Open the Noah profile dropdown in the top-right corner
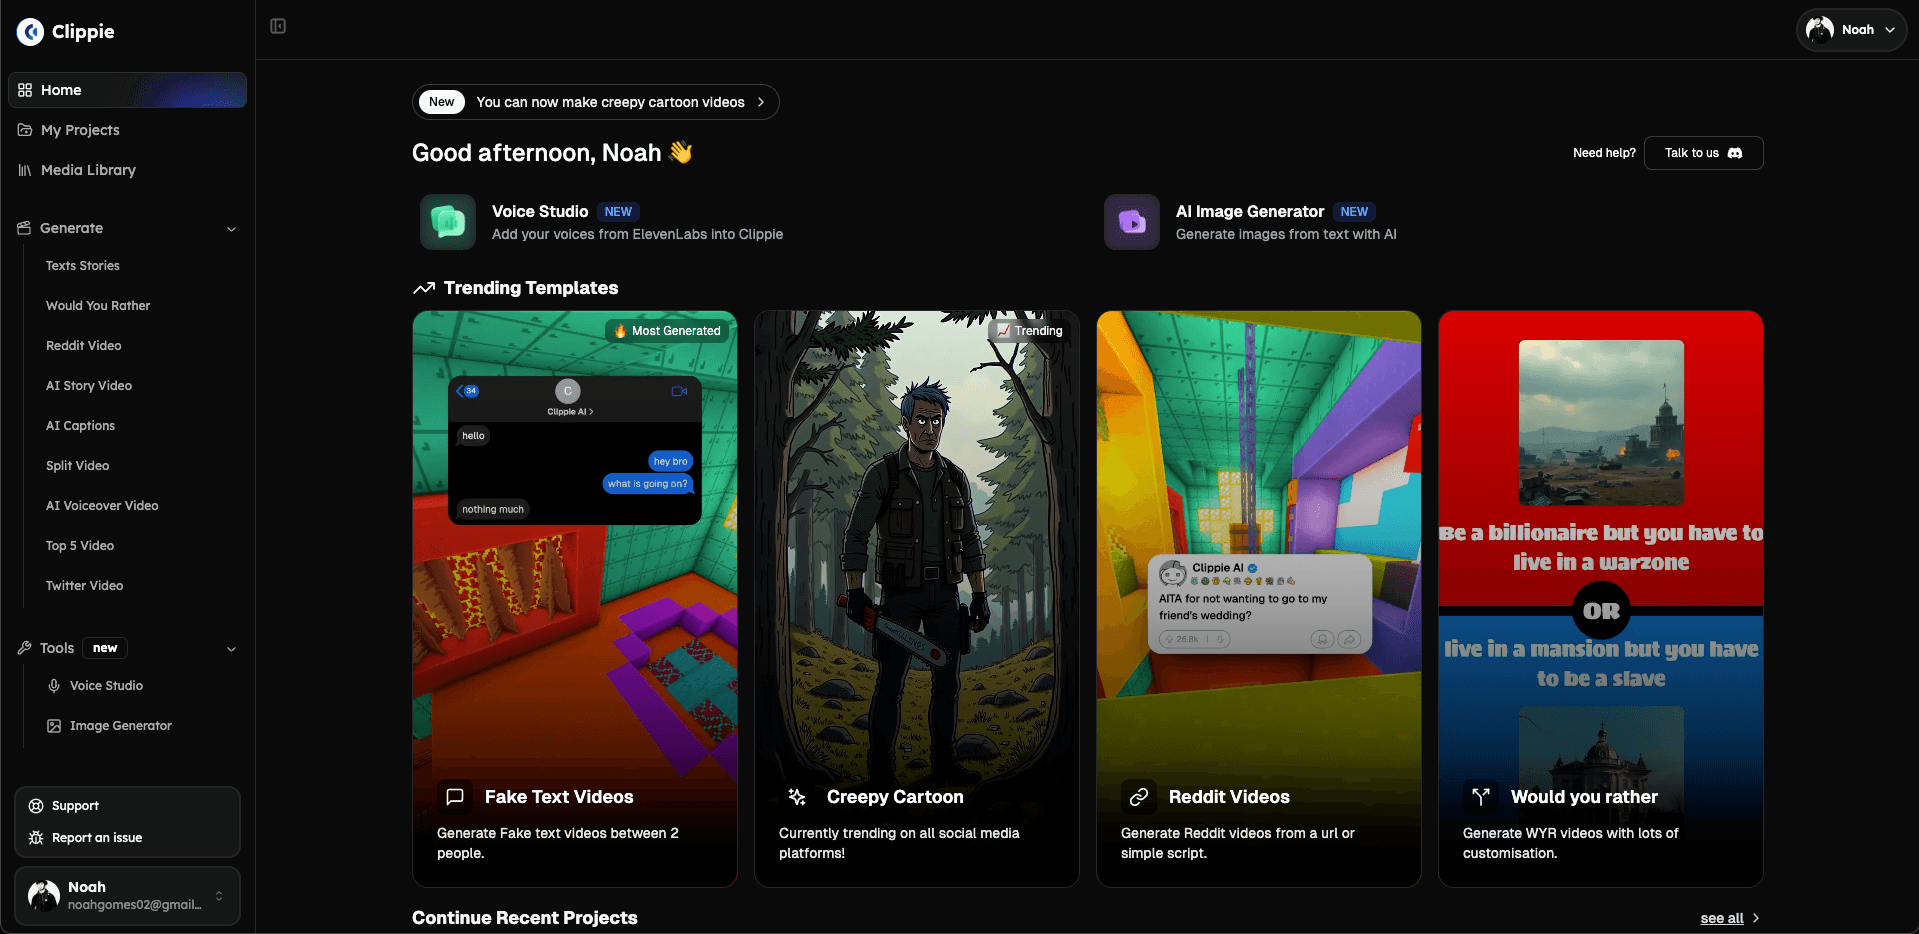1919x934 pixels. pyautogui.click(x=1851, y=30)
